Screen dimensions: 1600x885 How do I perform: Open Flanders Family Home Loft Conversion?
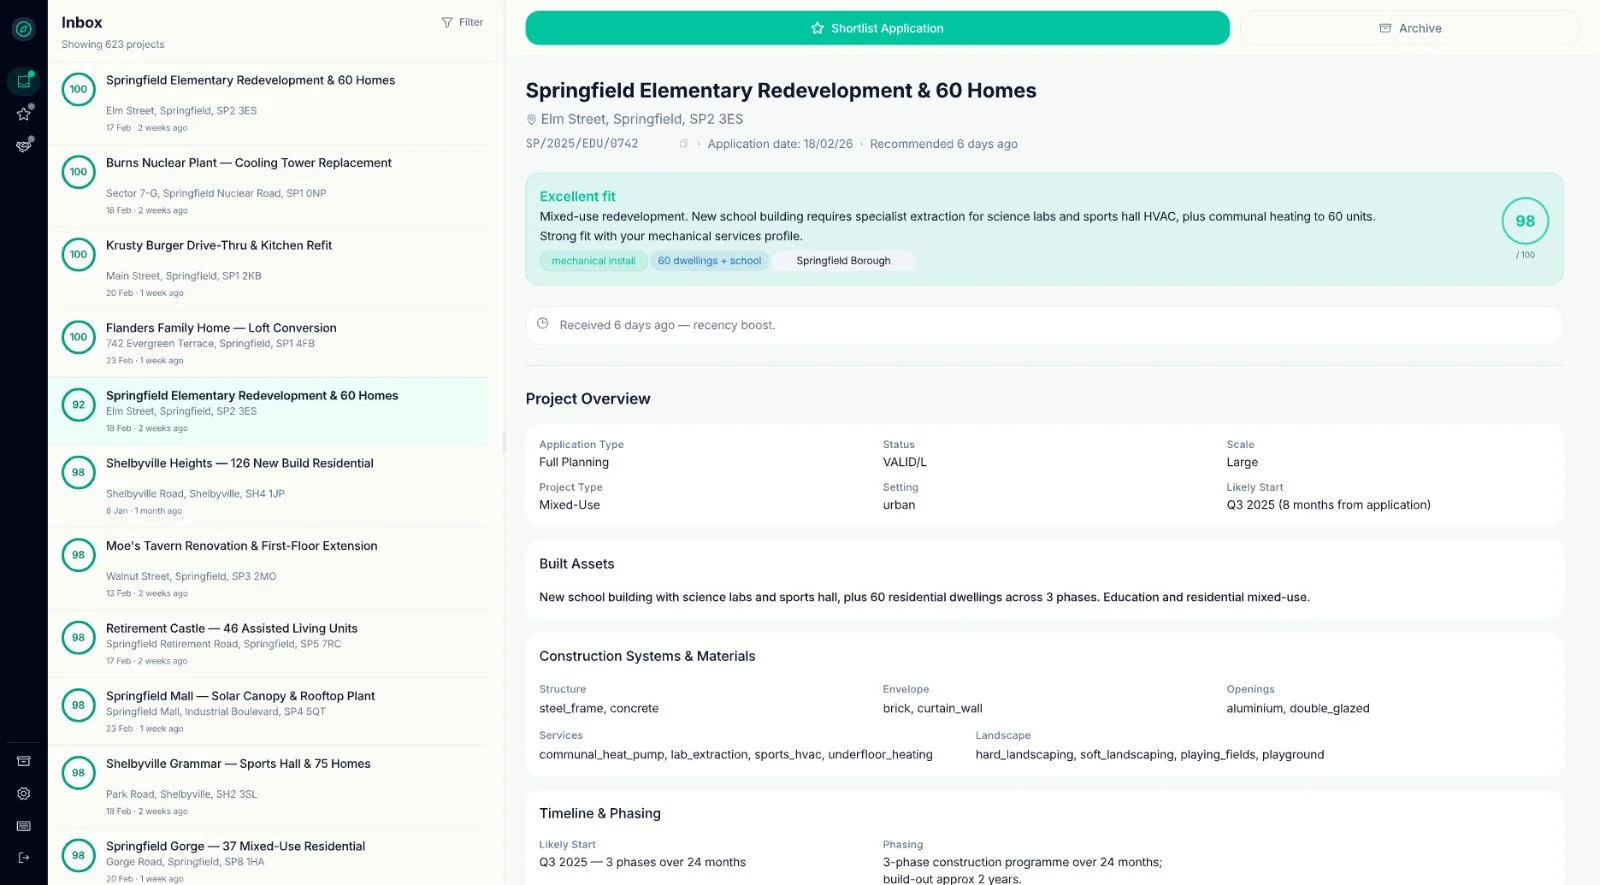coord(268,343)
